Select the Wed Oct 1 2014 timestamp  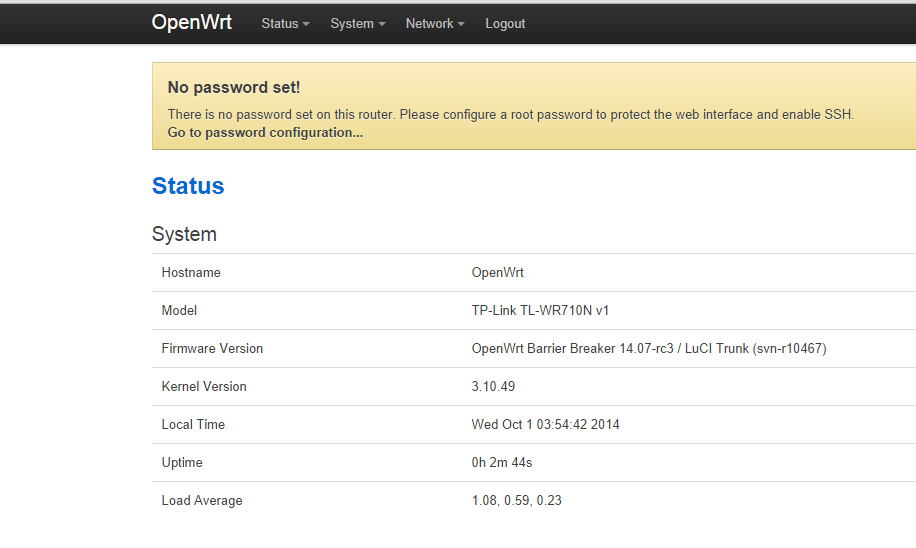[545, 425]
